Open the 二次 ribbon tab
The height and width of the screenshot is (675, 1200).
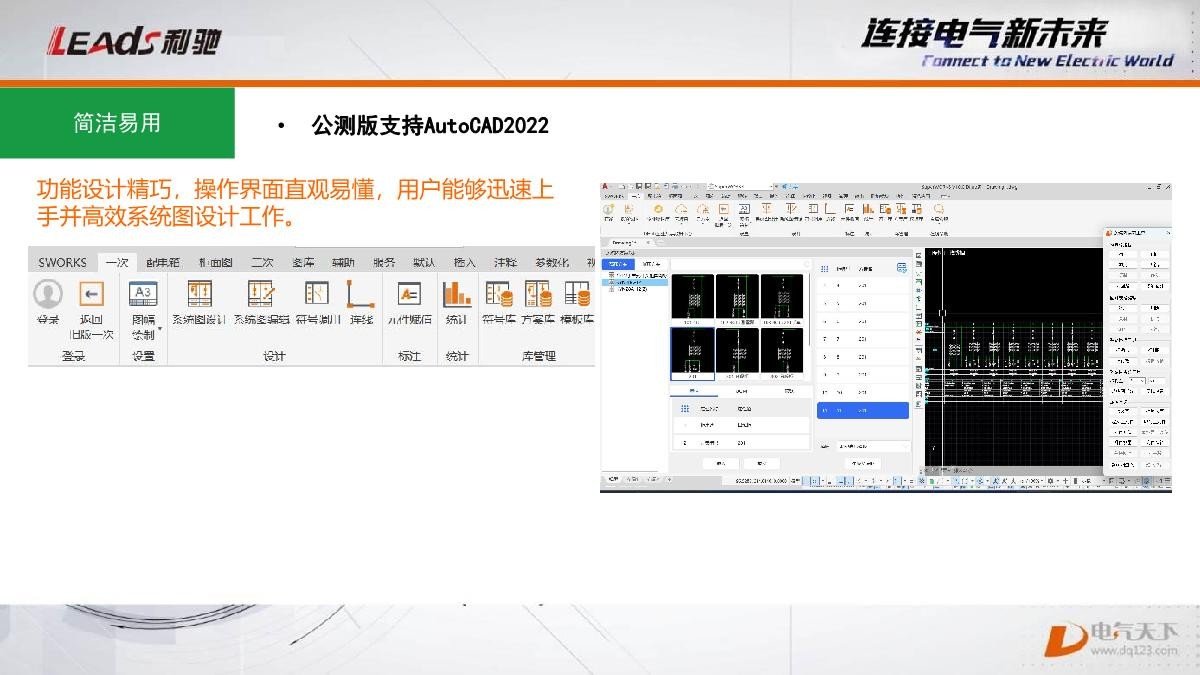(x=262, y=262)
